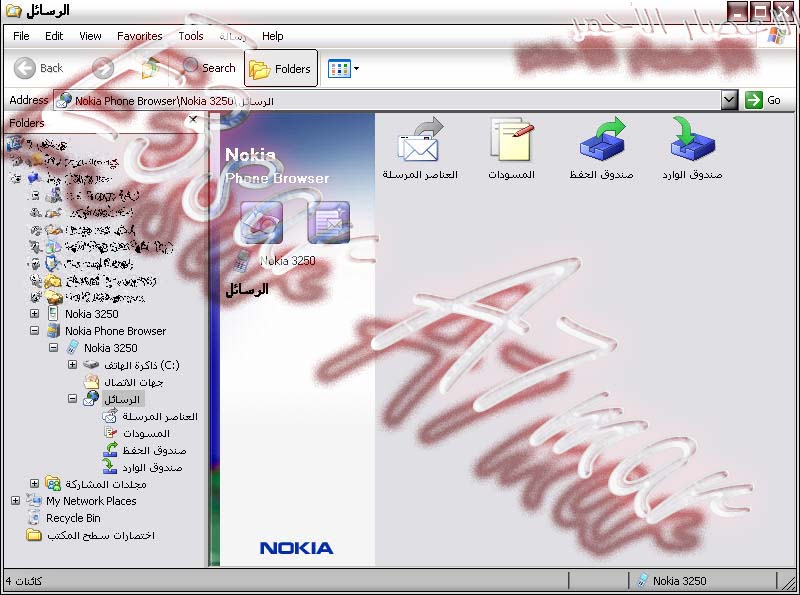Click the Go button

coord(763,100)
